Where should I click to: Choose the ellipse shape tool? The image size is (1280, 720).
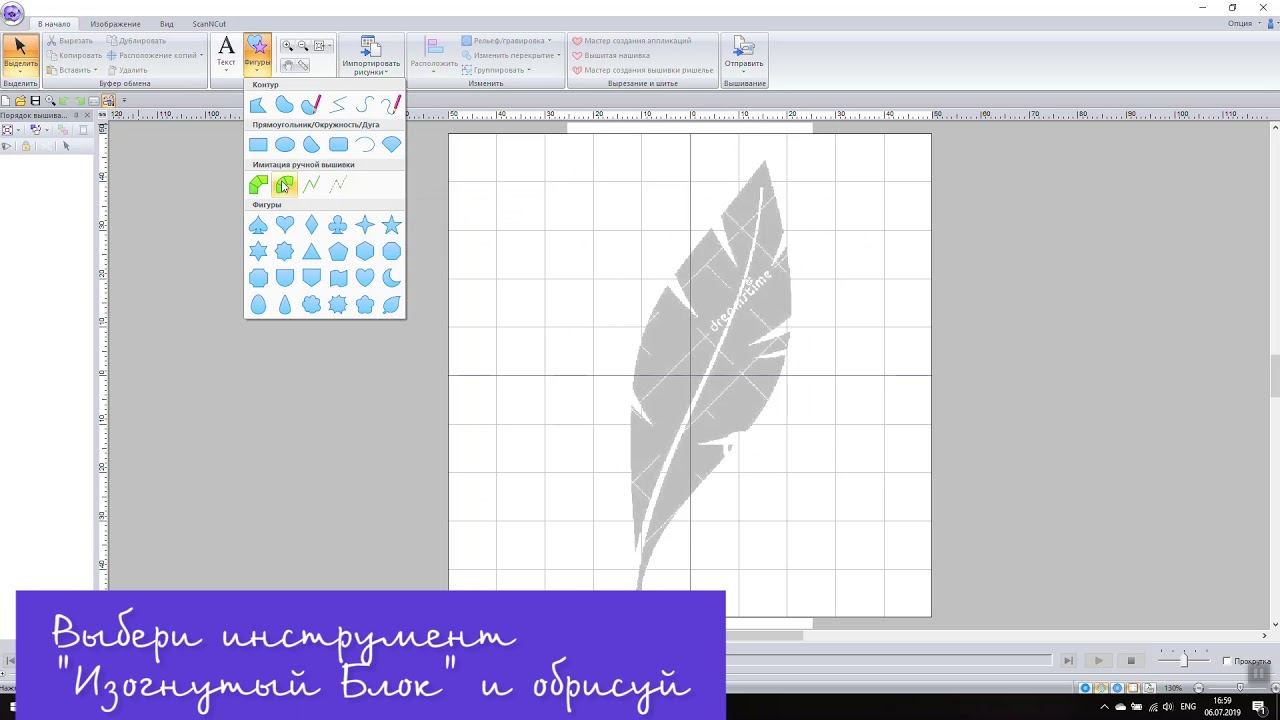285,144
